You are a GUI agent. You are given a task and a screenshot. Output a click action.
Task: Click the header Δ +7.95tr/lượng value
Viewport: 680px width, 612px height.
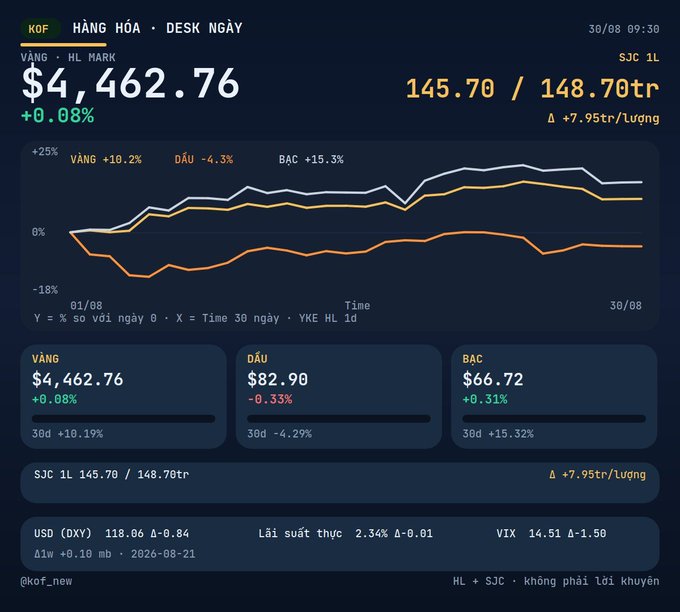click(603, 118)
